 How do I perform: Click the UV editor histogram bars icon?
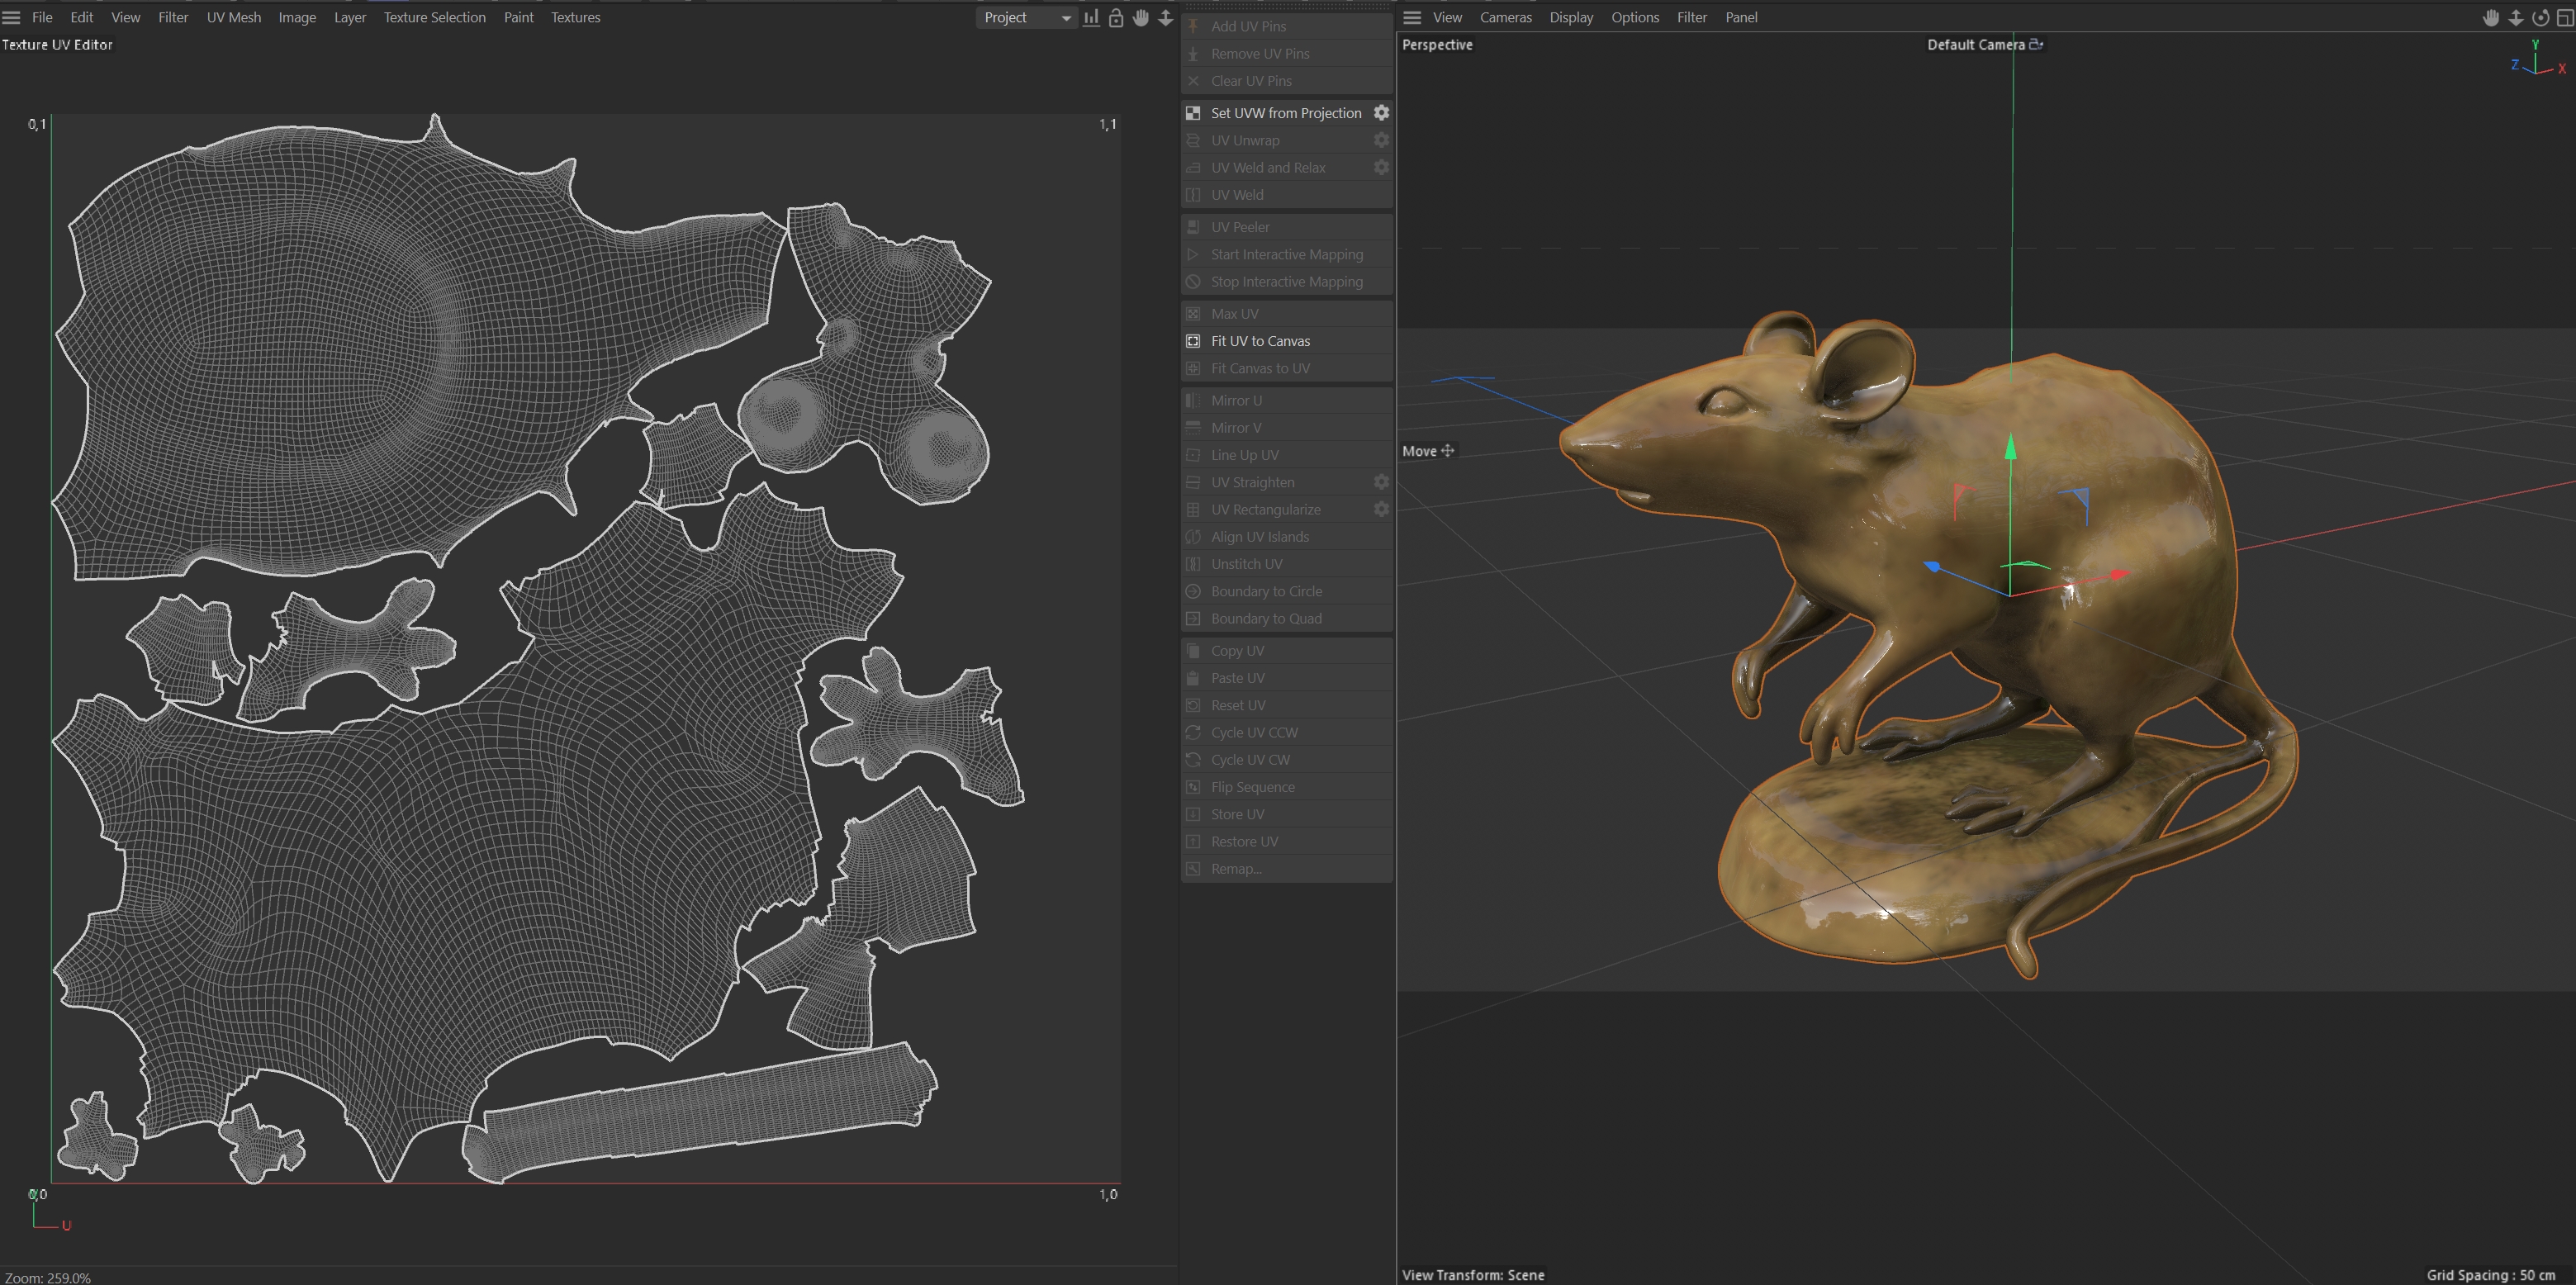[x=1091, y=17]
